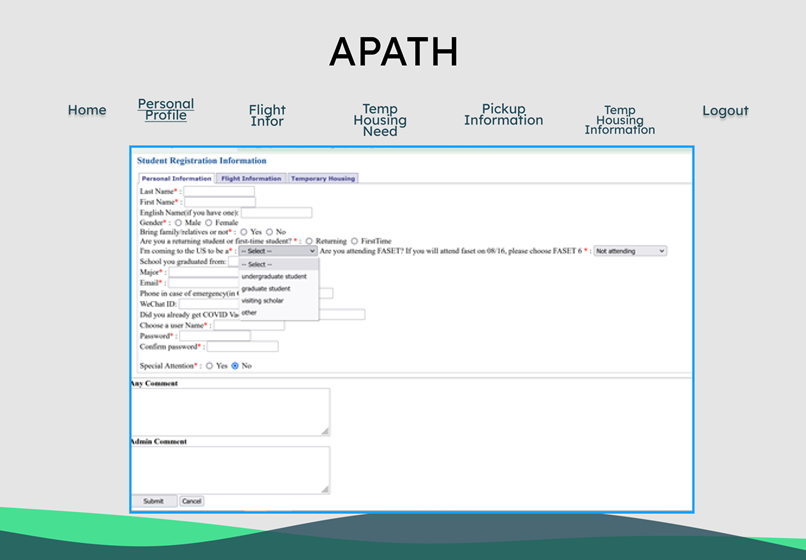Image resolution: width=806 pixels, height=560 pixels.
Task: Click the Submit button
Action: (154, 501)
